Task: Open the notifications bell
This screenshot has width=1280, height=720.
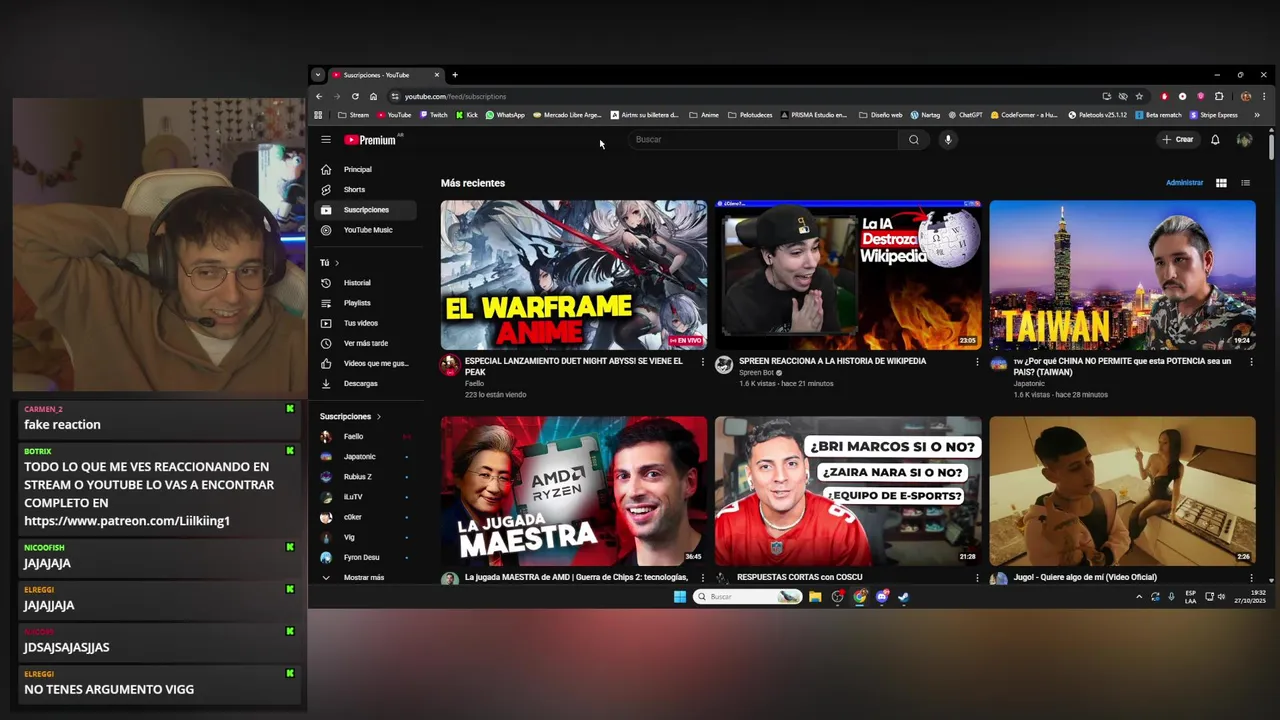Action: click(1215, 140)
